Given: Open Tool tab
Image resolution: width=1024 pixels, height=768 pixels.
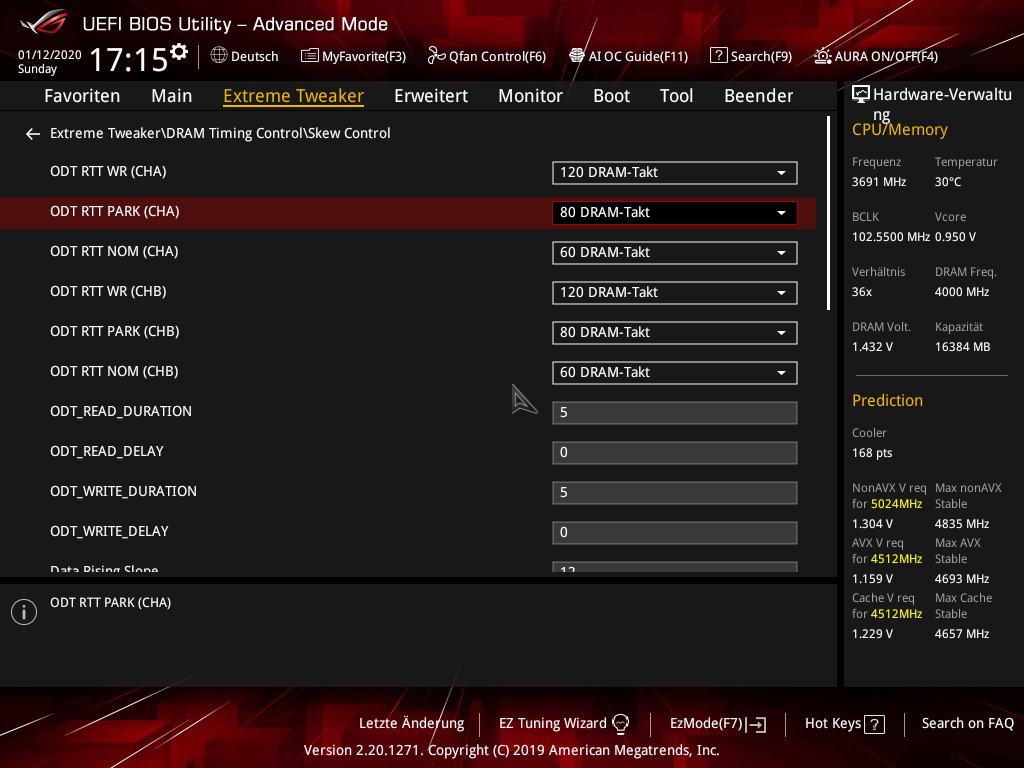Looking at the screenshot, I should (676, 96).
